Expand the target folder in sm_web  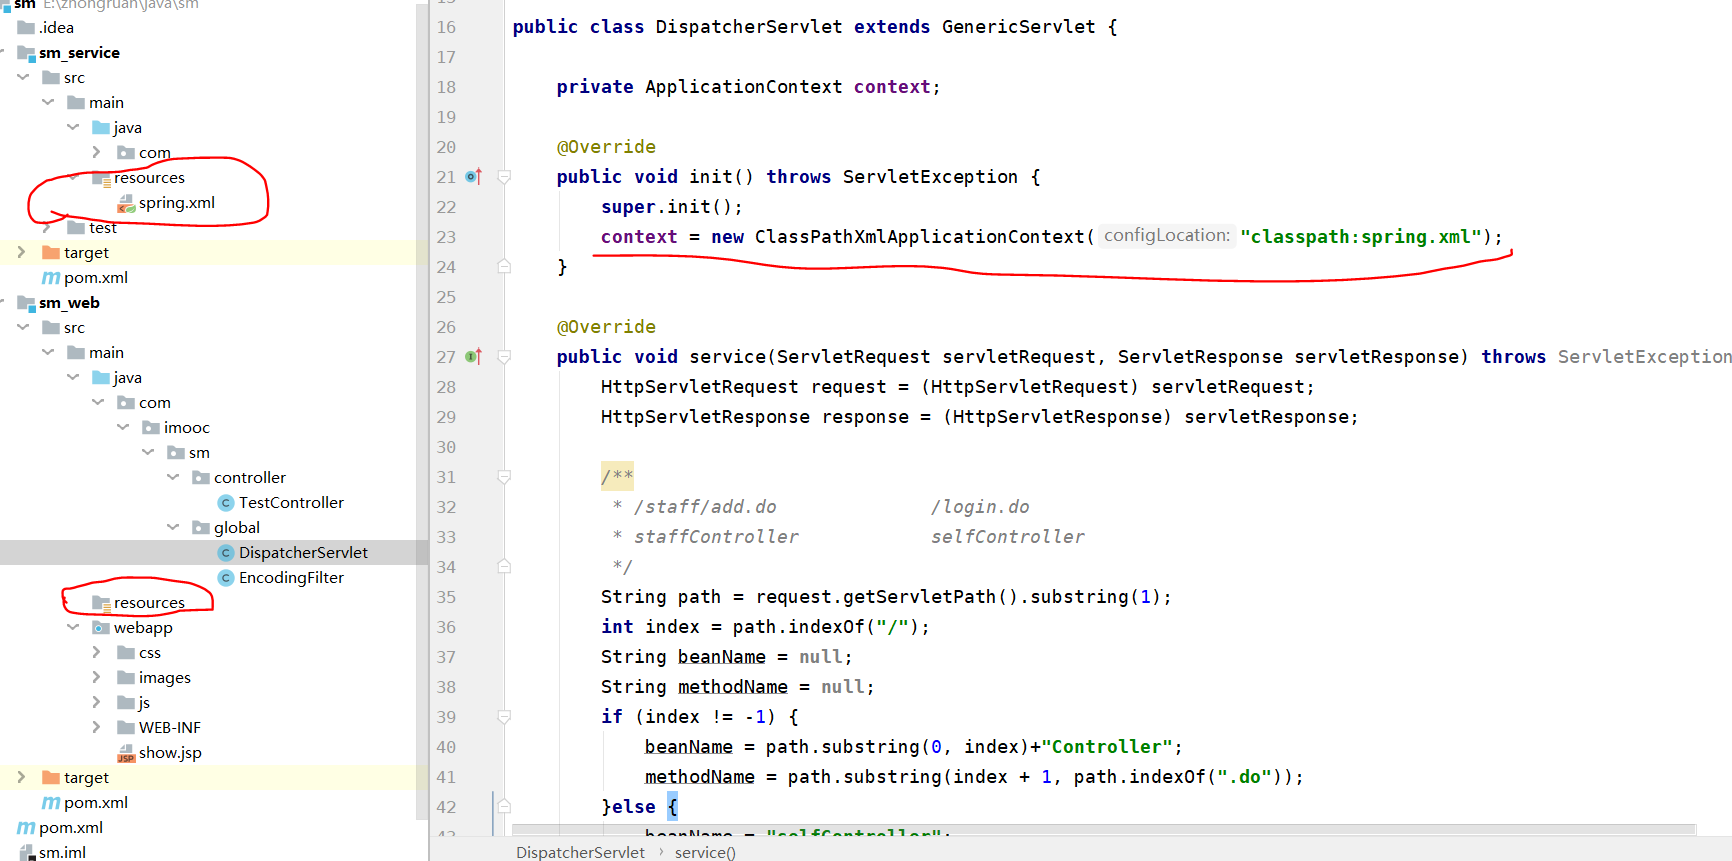point(22,777)
